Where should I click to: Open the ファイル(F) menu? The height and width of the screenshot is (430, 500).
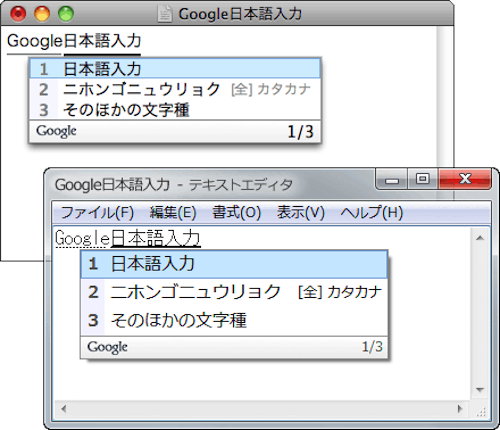pyautogui.click(x=97, y=212)
